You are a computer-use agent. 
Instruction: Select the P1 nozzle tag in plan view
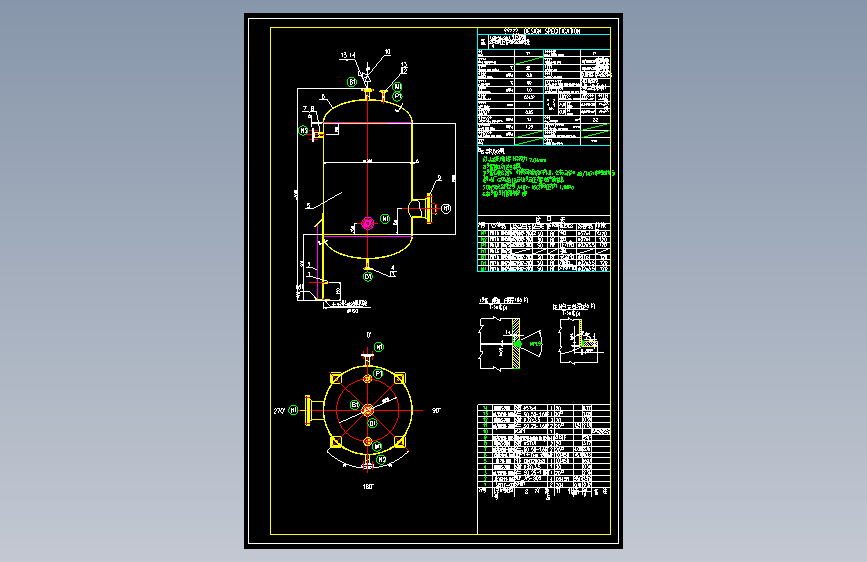(378, 374)
